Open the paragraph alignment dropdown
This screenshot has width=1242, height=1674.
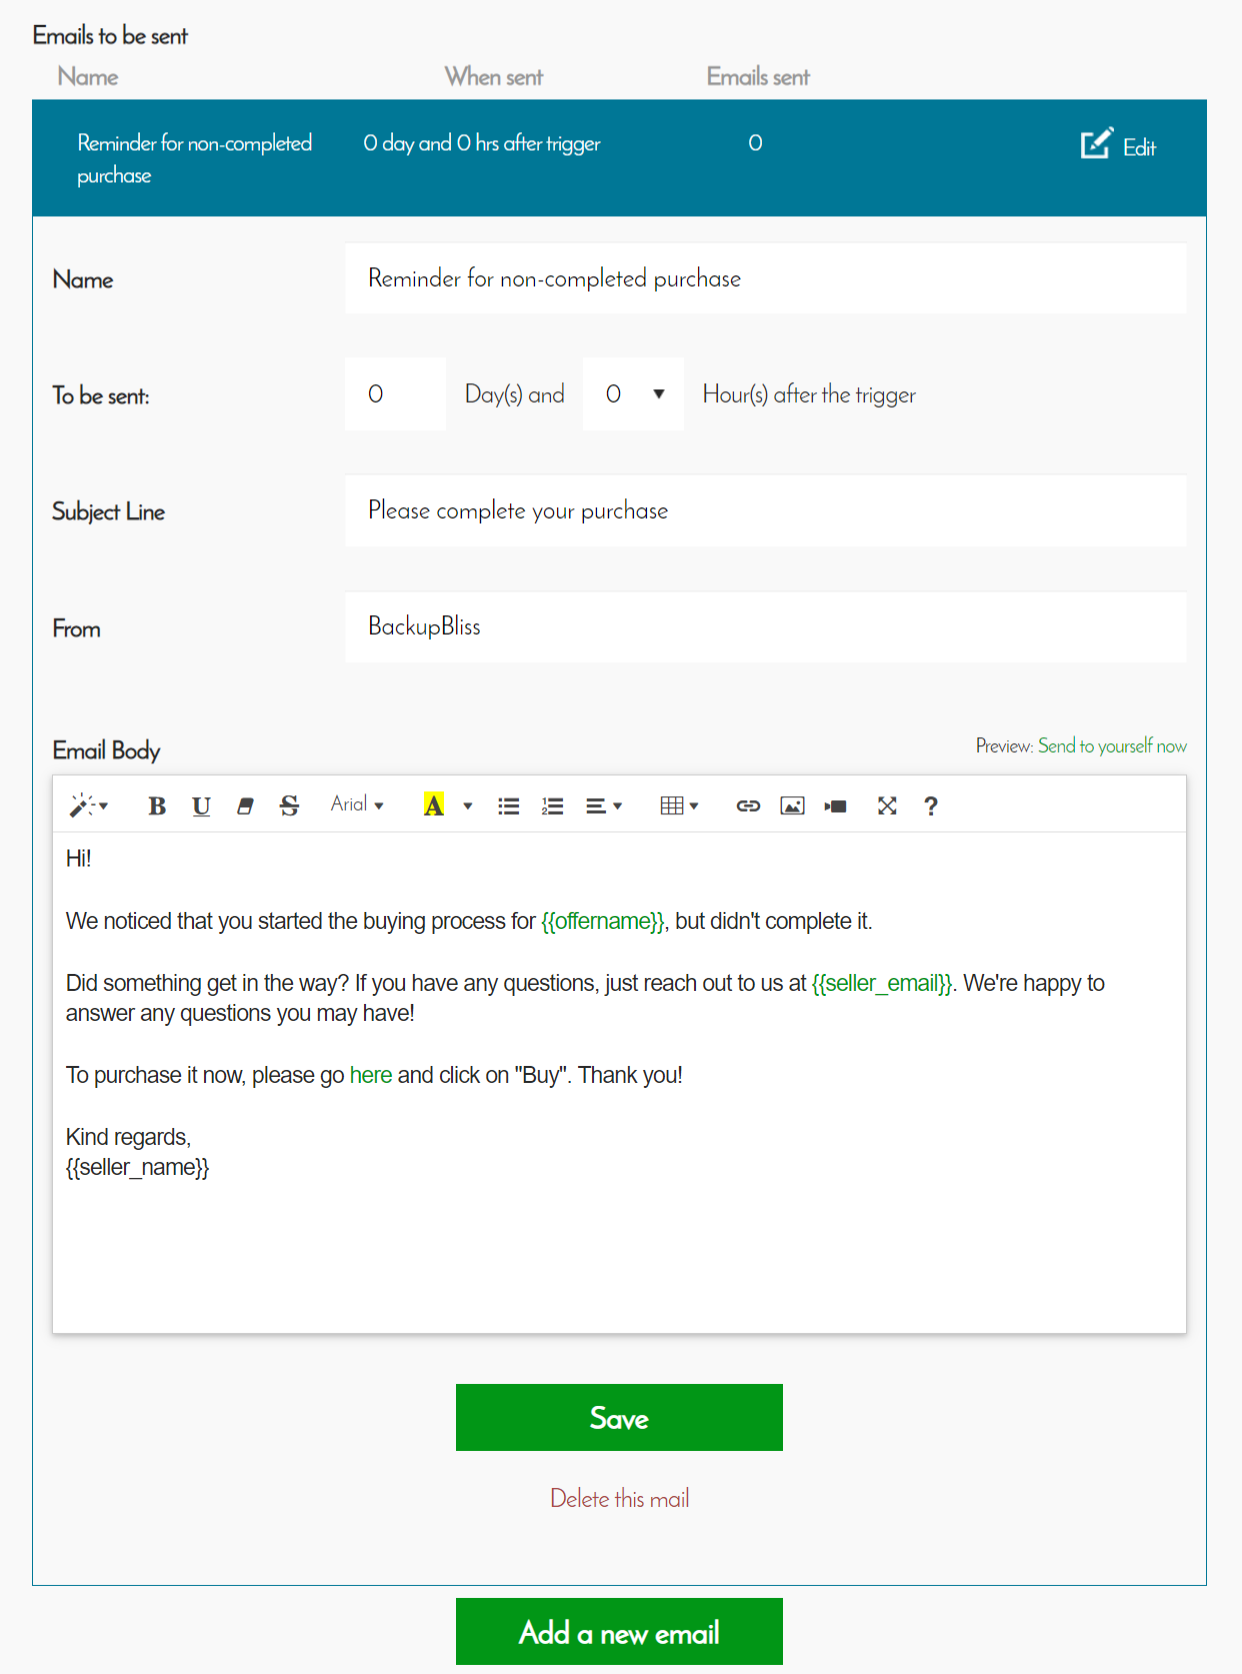[603, 806]
